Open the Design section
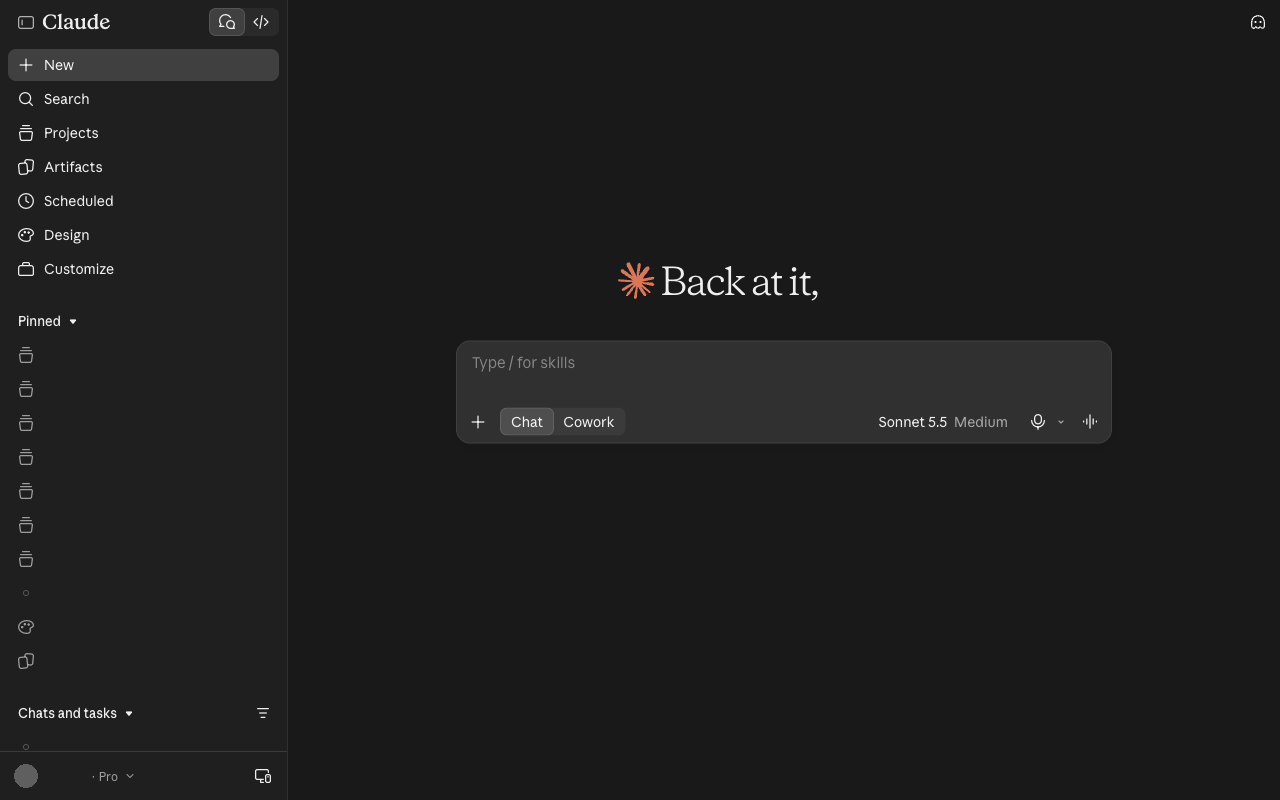The width and height of the screenshot is (1280, 800). click(x=143, y=235)
